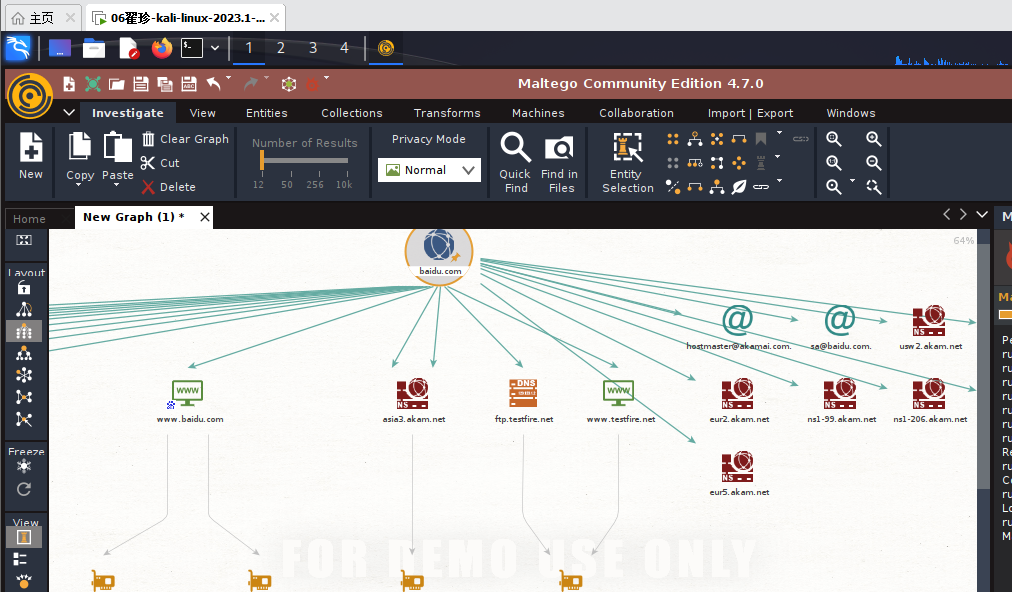
Task: Open the Entities ribbon tab
Action: 267,113
